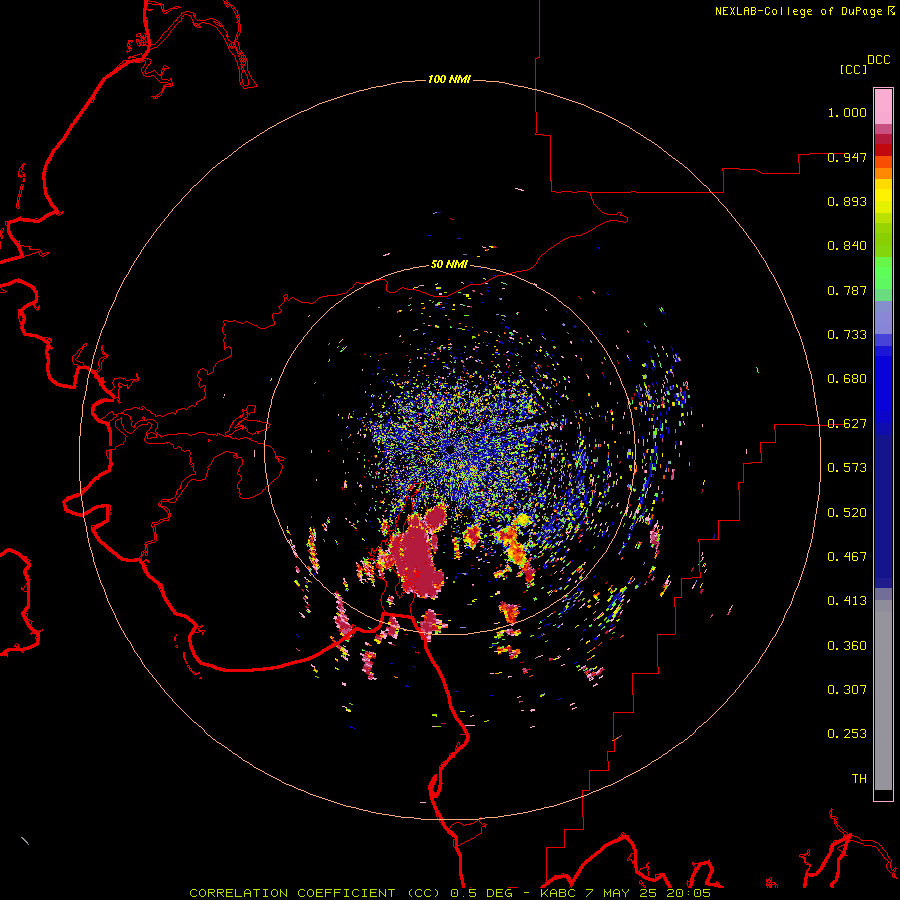
Task: Click the 7 MAY 25 date text
Action: (623, 893)
